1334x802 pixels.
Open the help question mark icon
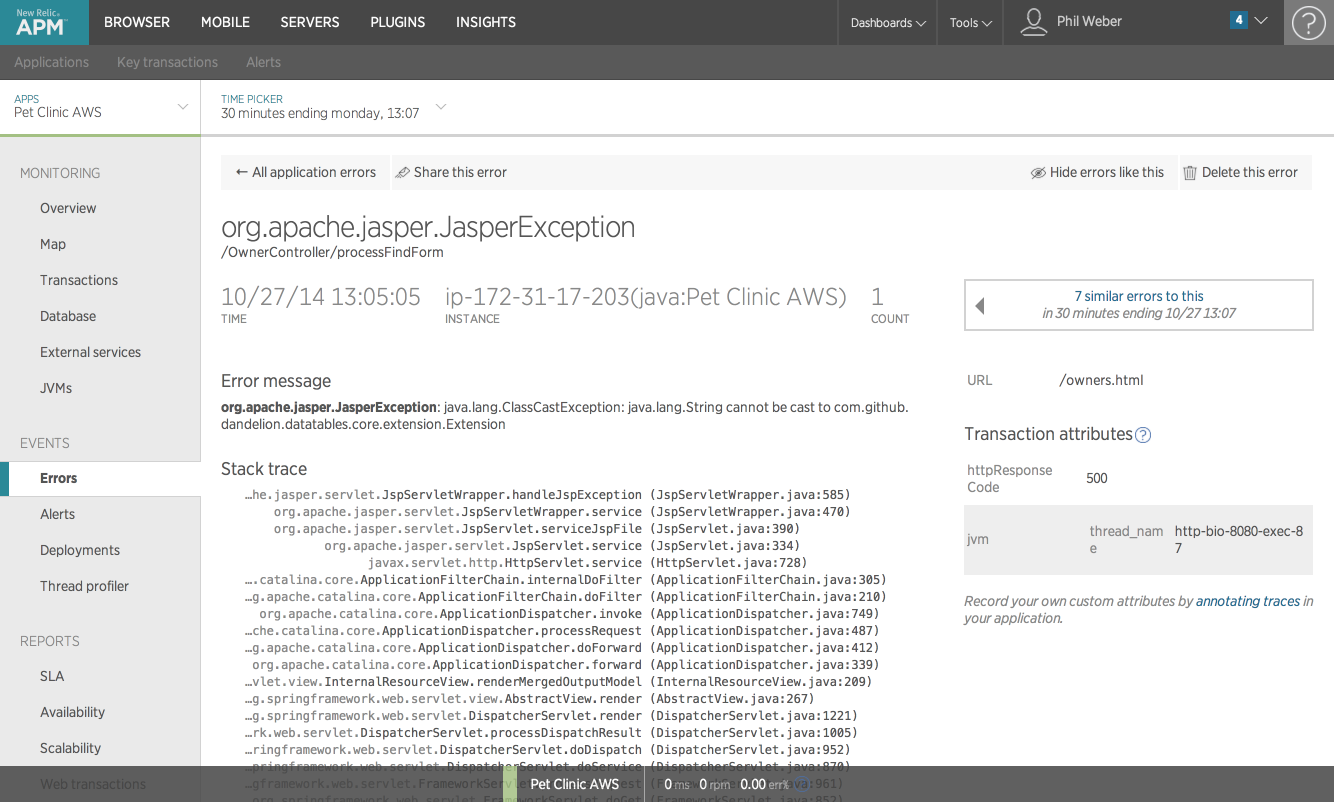1309,22
